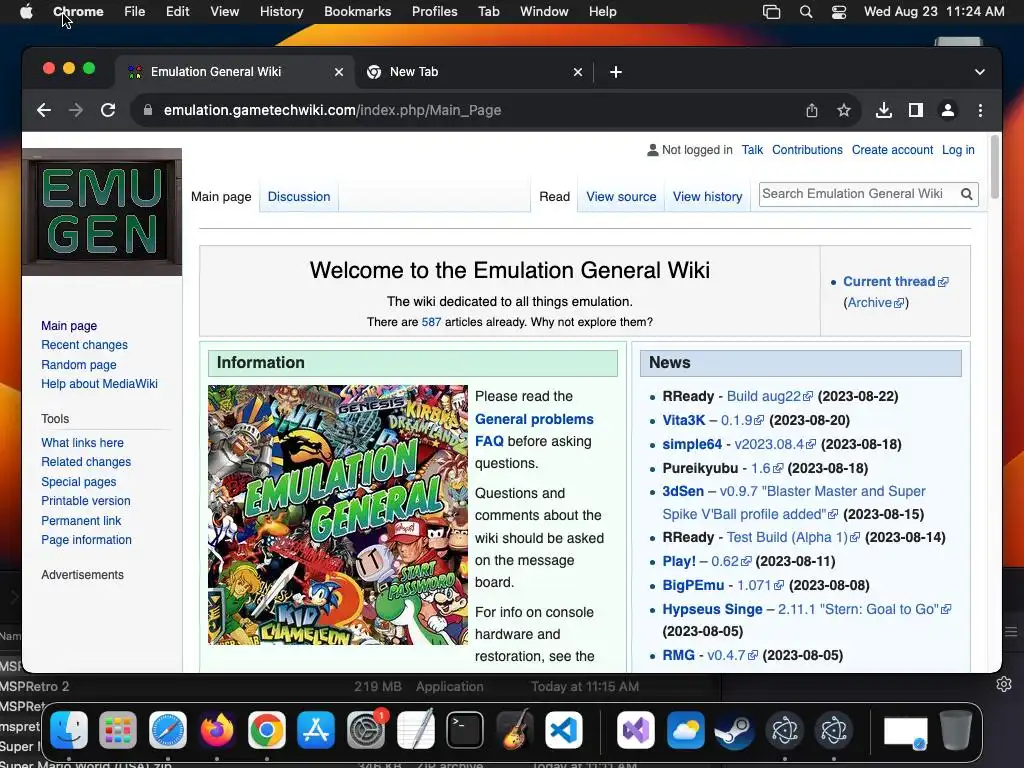
Task: Open Launchpad from the Dock
Action: pos(118,730)
